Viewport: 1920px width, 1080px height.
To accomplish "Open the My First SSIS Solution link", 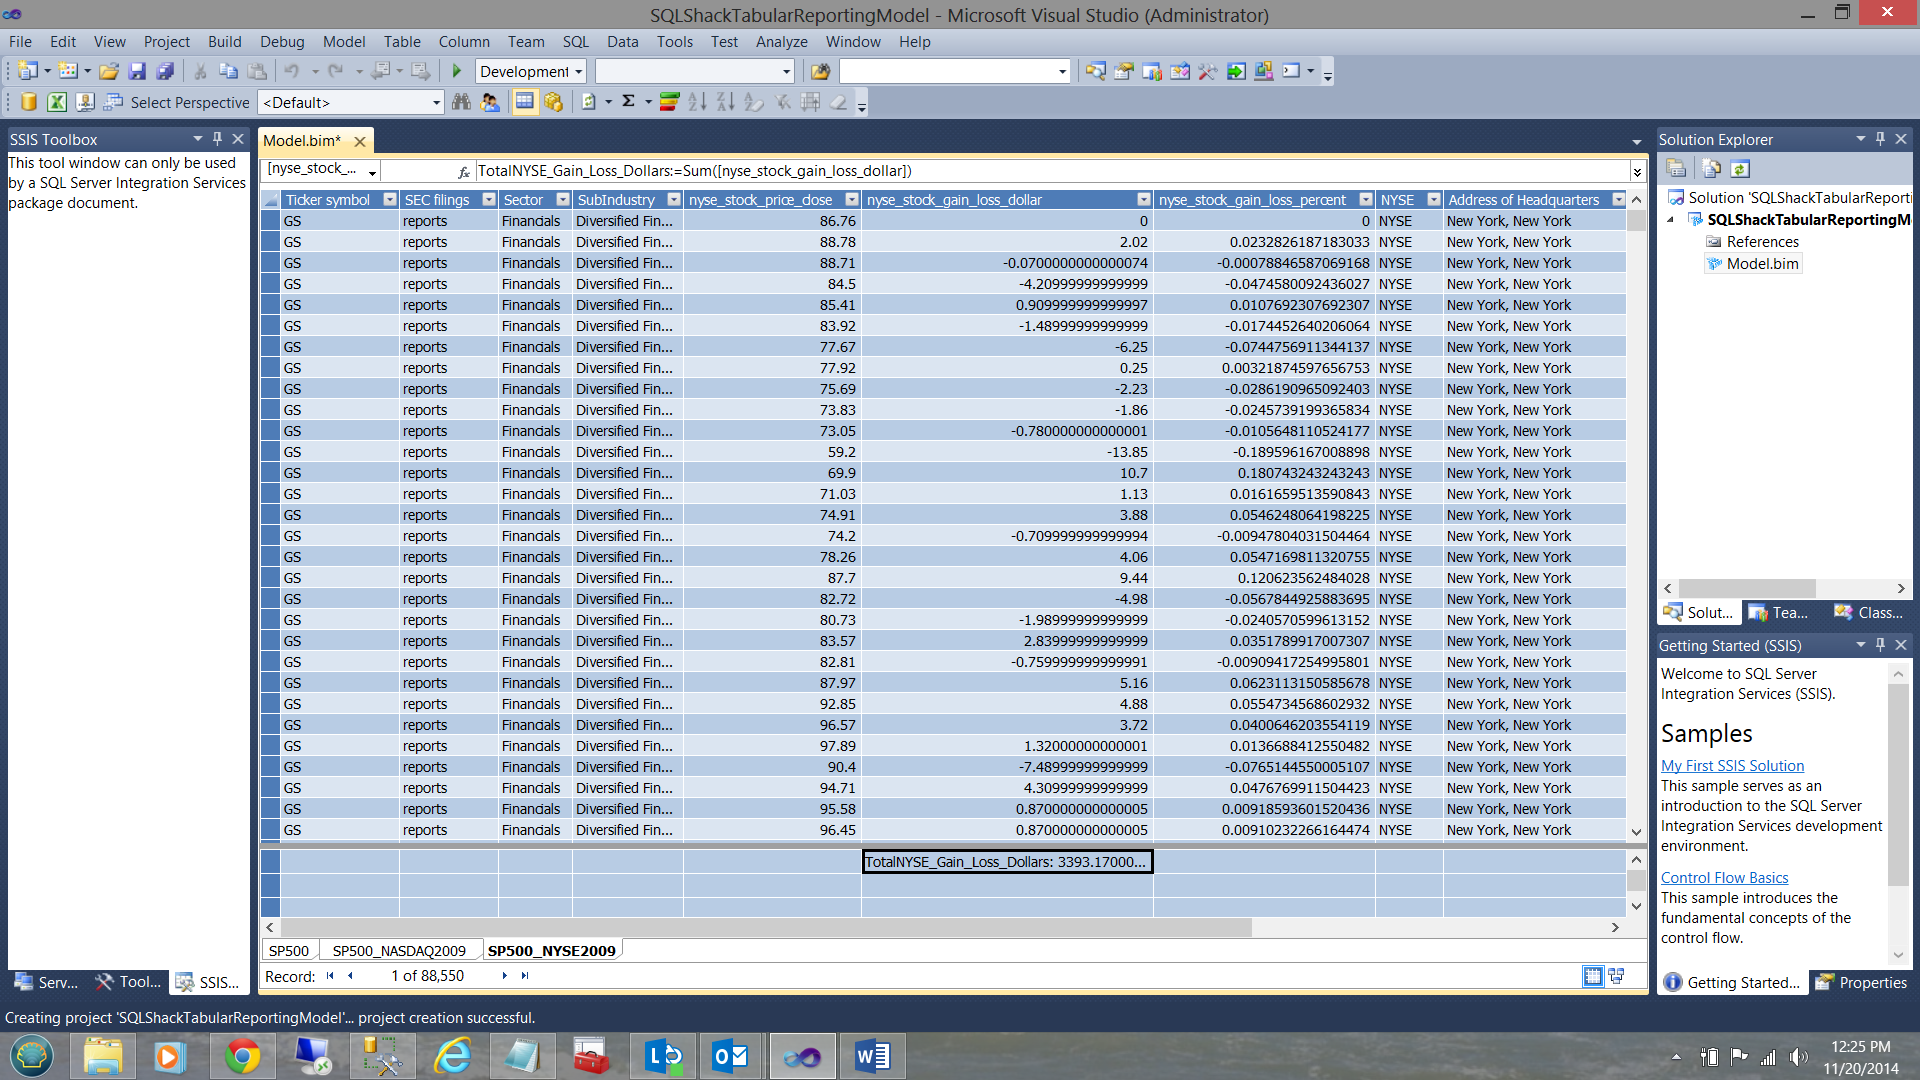I will [x=1732, y=765].
